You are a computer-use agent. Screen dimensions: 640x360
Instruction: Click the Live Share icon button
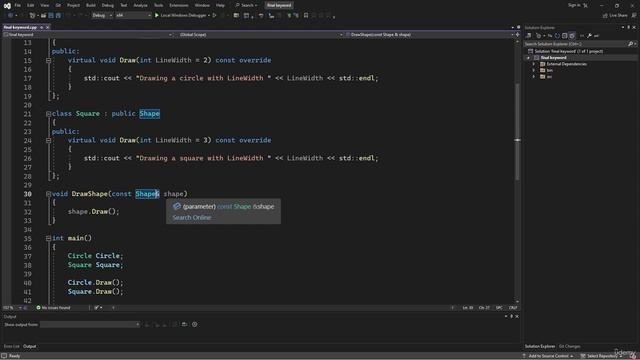(x=615, y=16)
